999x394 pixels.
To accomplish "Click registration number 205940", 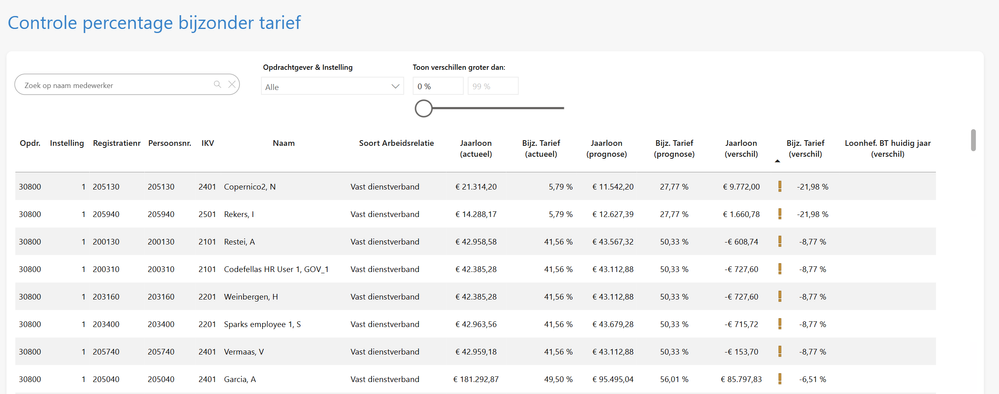I will click(106, 214).
